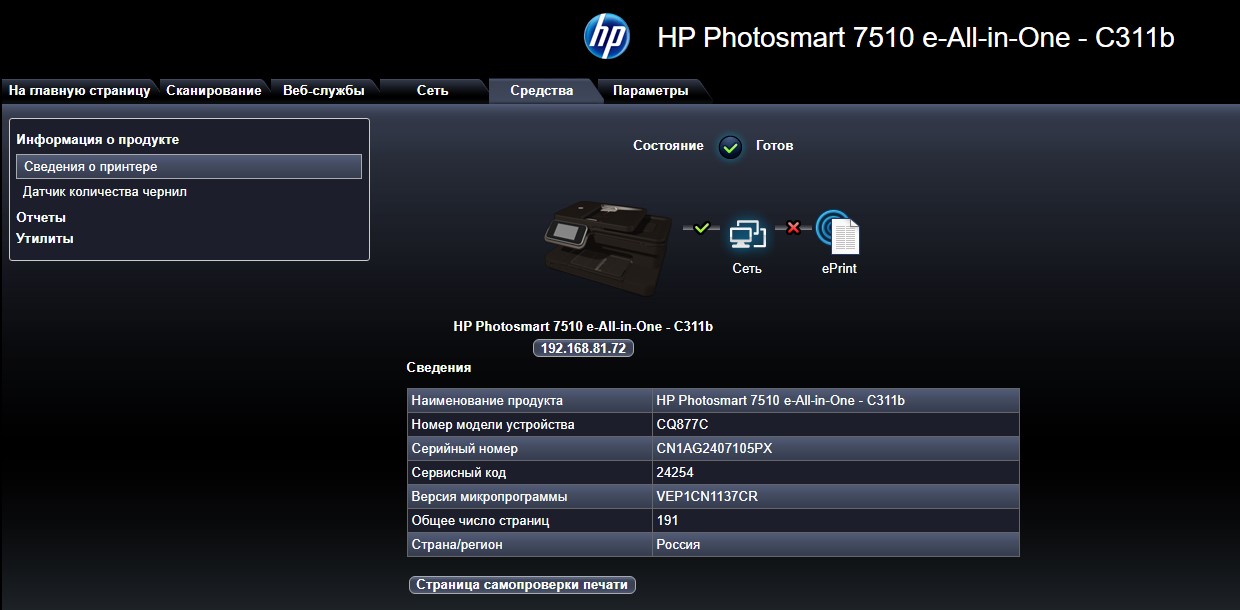
Task: Click Страница самопроверки печати button
Action: pyautogui.click(x=522, y=584)
